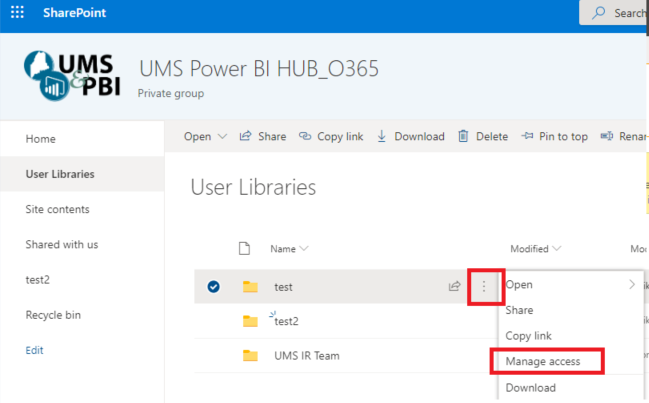This screenshot has height=403, width=649.
Task: Open UMS Power BI HUB_O365 site title
Action: [259, 69]
